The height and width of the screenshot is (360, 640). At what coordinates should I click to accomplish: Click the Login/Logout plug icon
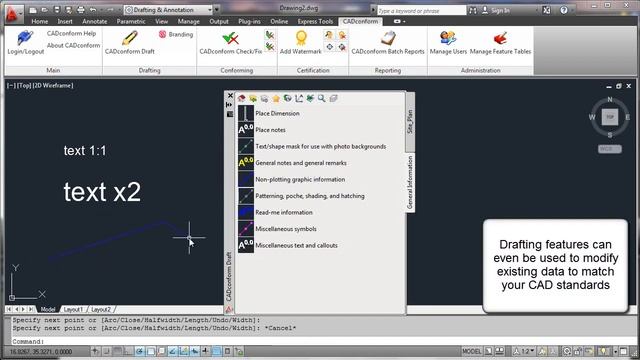pyautogui.click(x=25, y=38)
